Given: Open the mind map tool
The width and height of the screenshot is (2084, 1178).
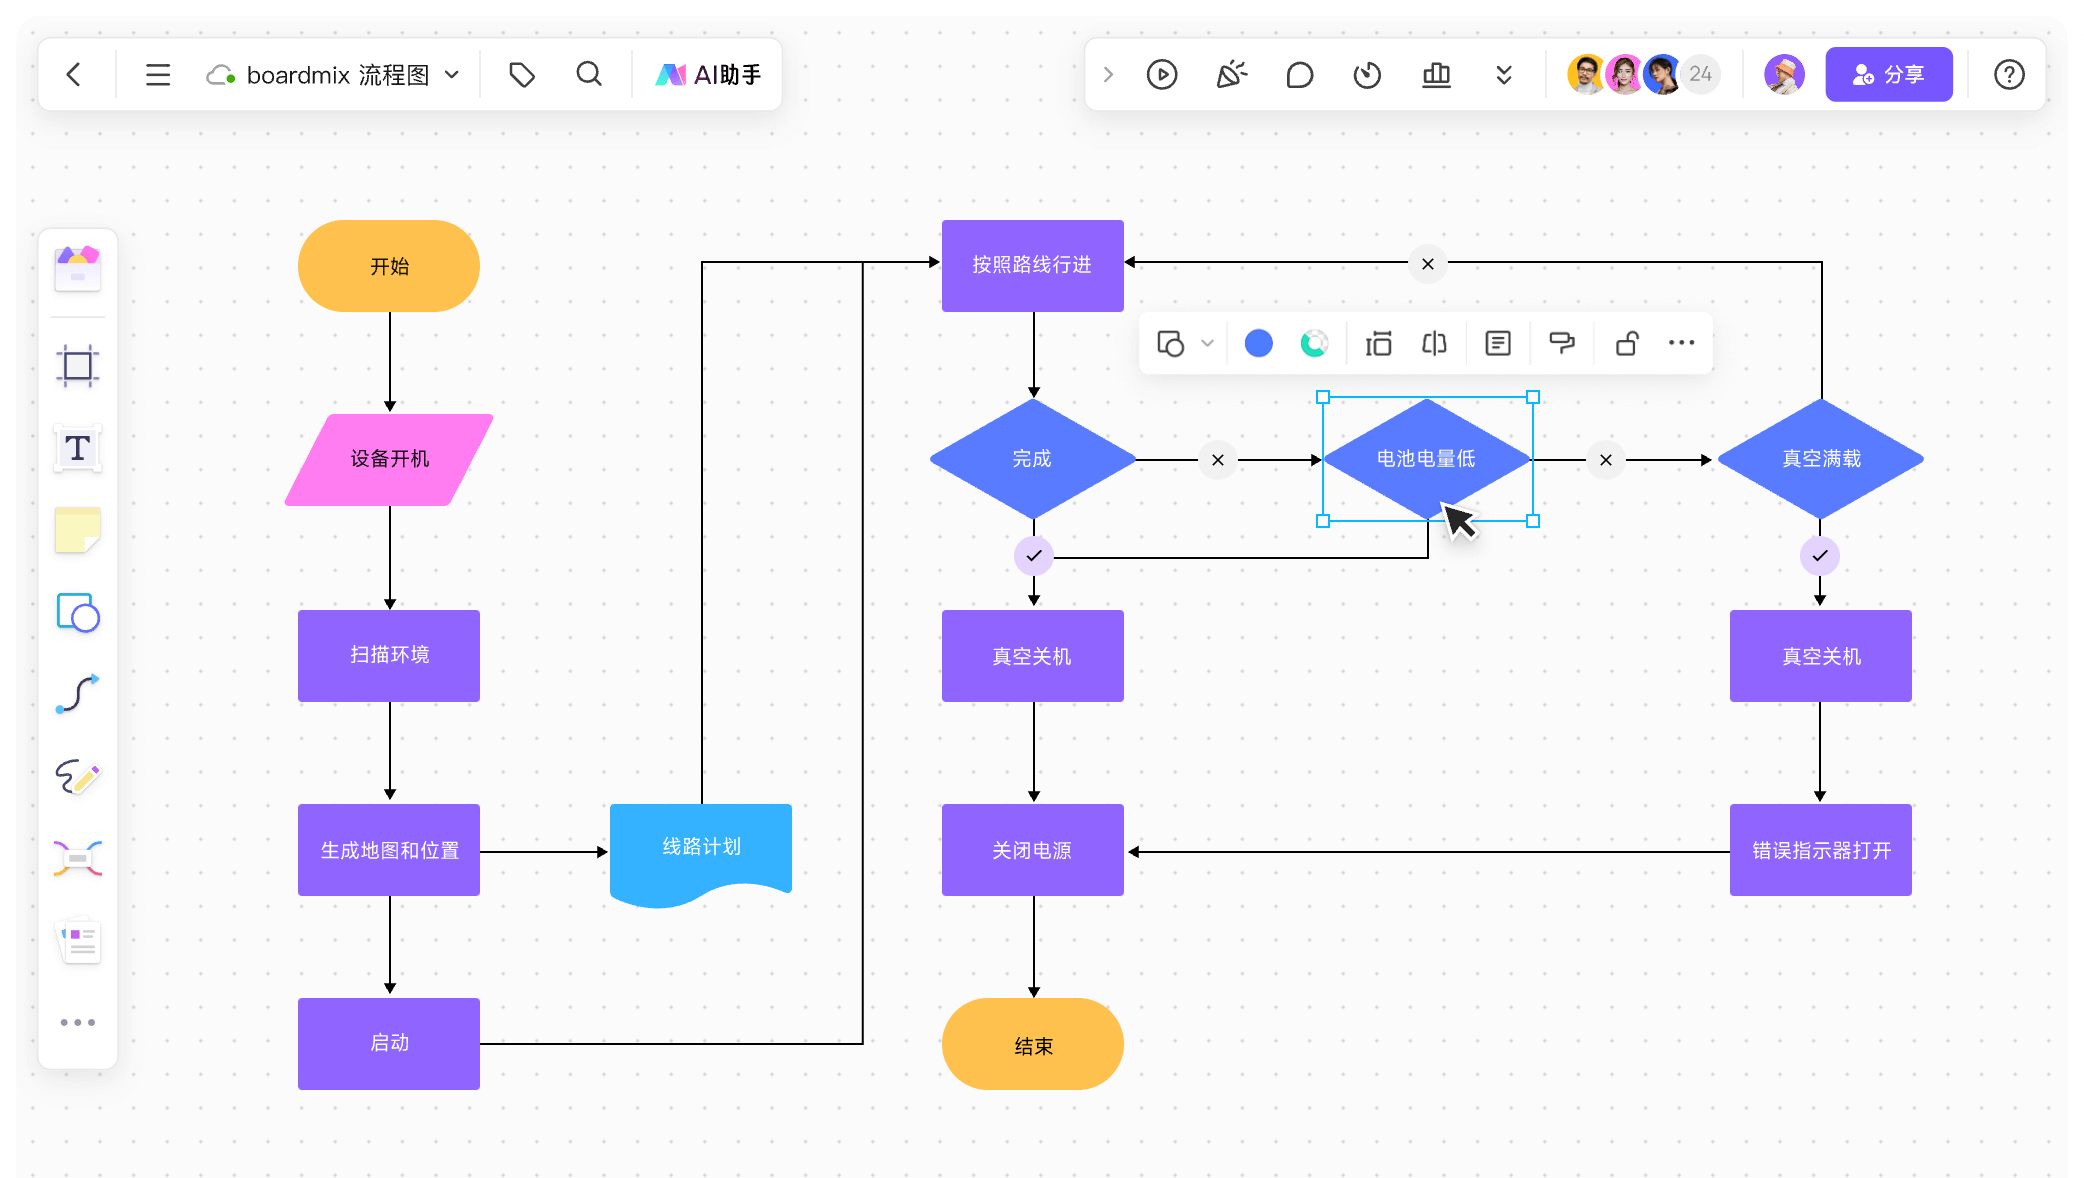Looking at the screenshot, I should 77,859.
